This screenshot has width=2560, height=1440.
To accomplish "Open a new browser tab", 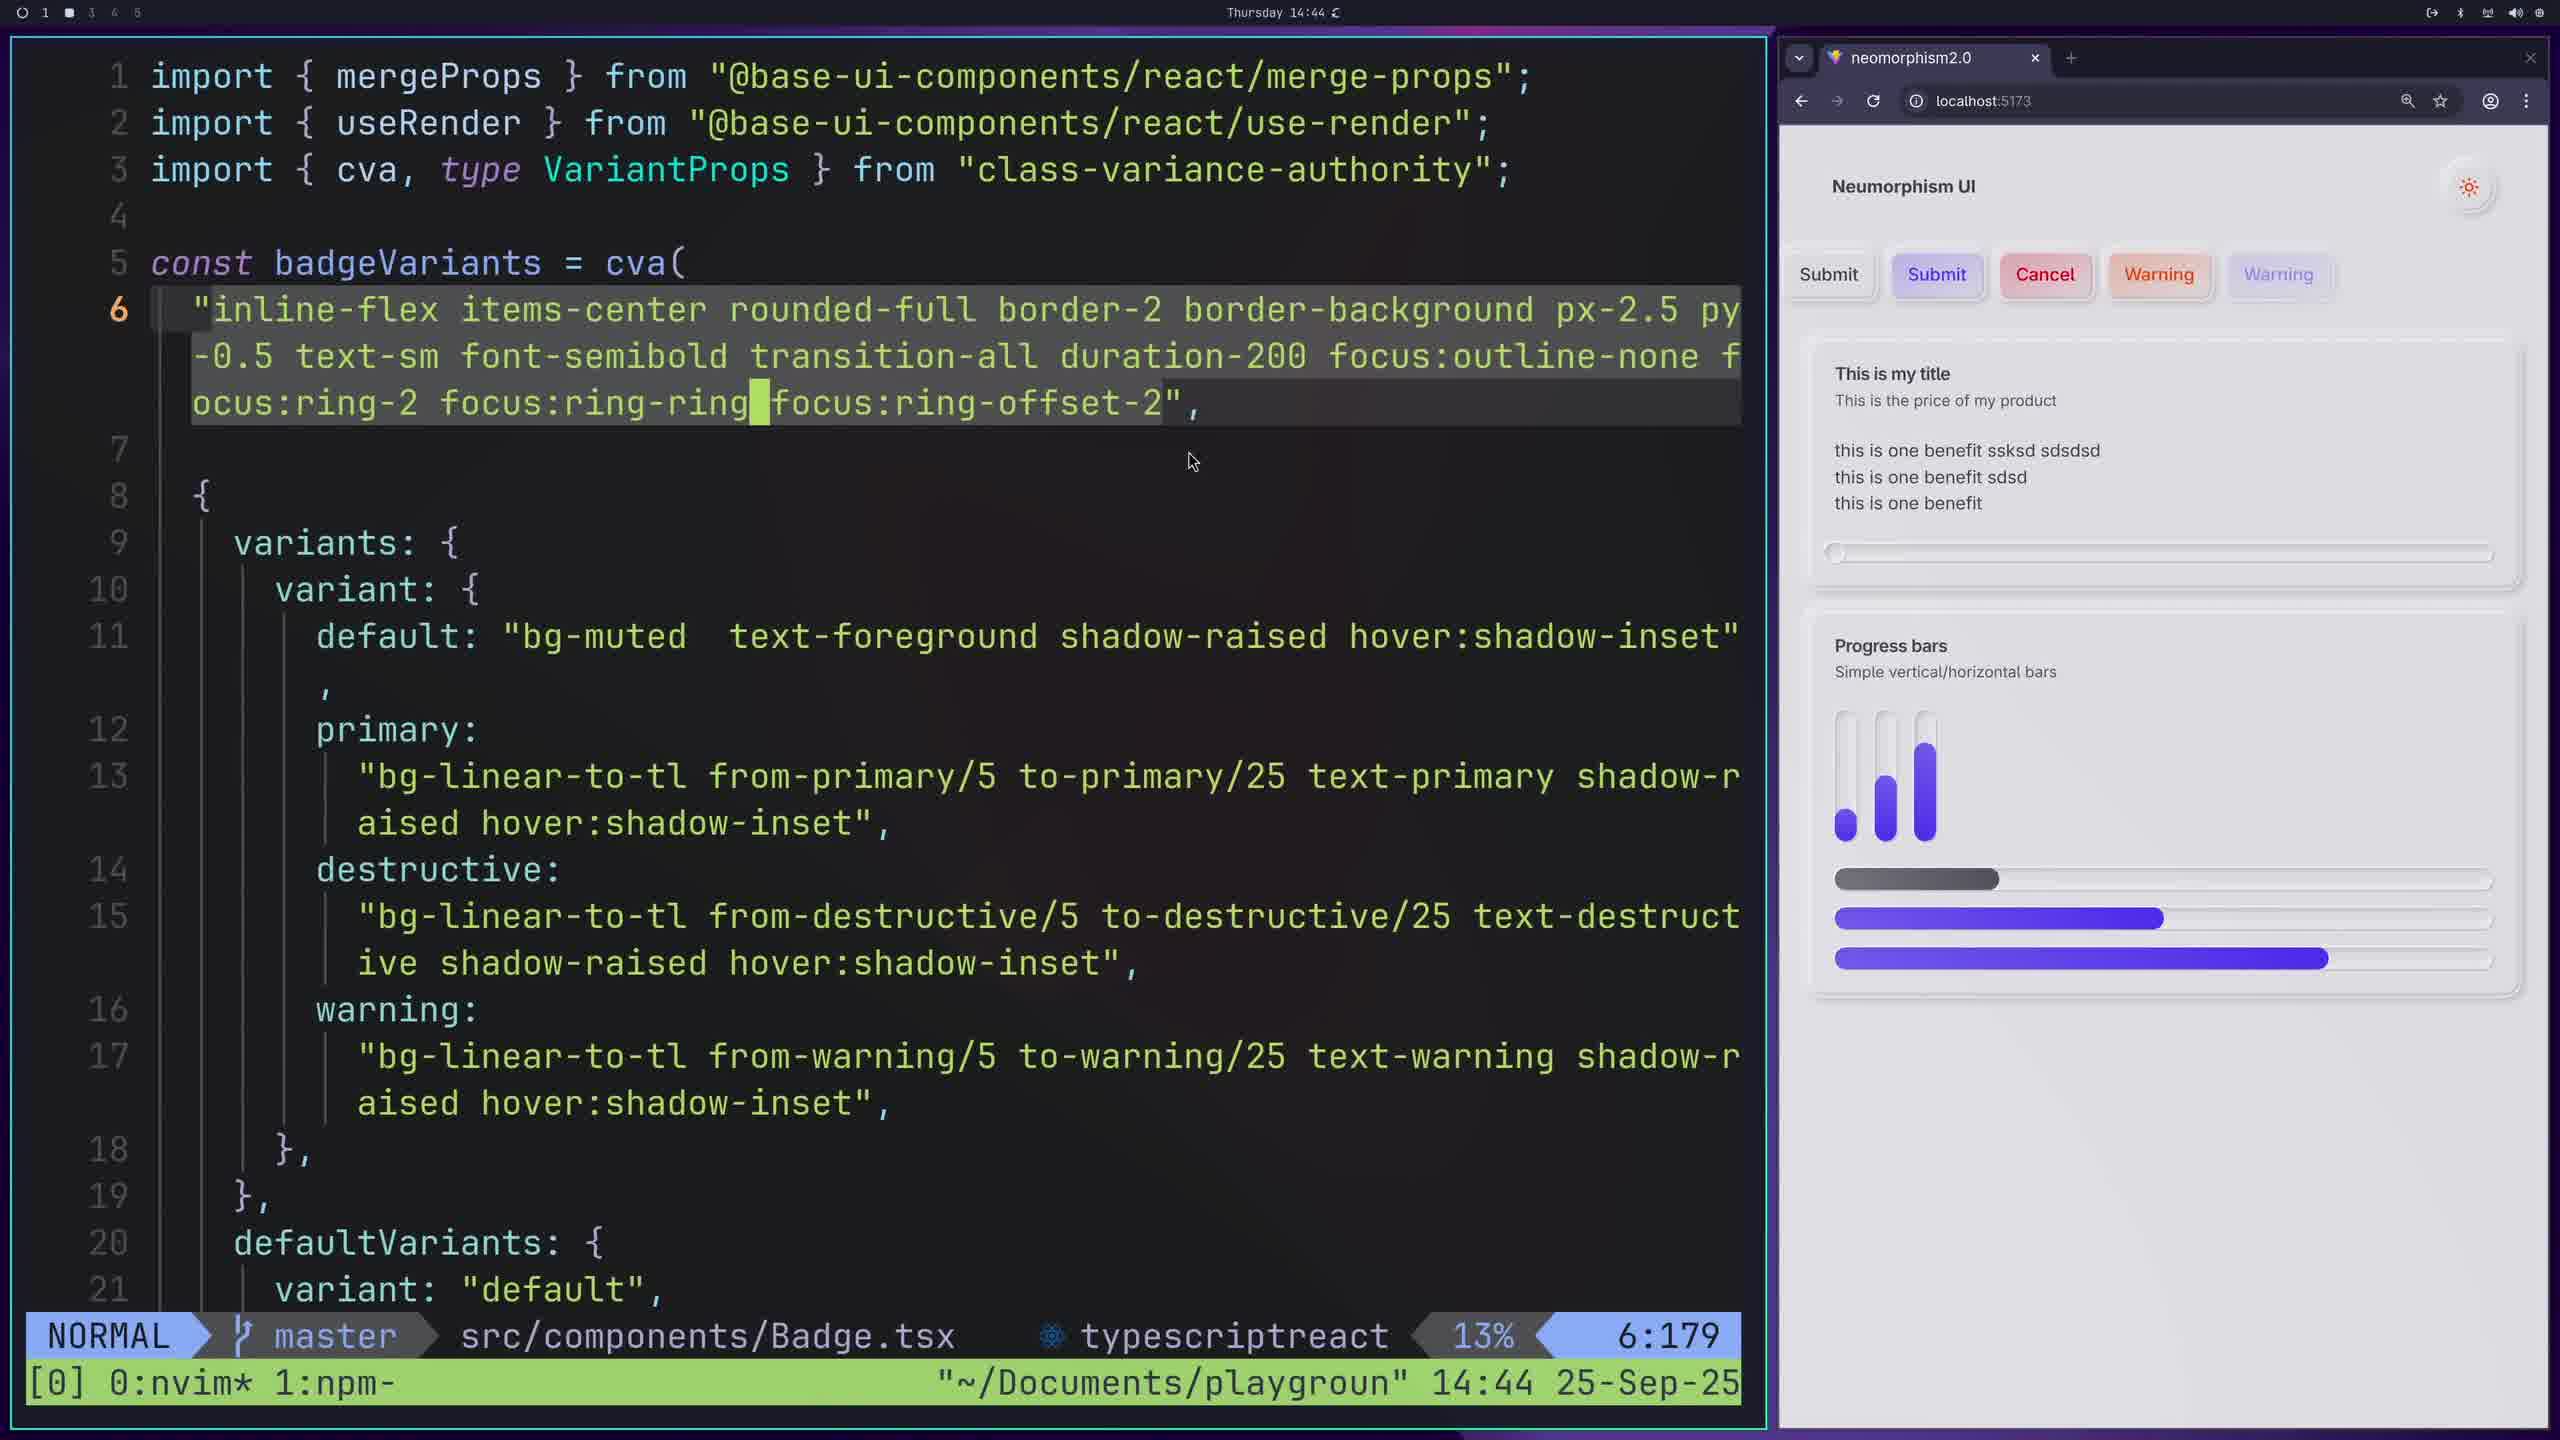I will tap(2071, 58).
